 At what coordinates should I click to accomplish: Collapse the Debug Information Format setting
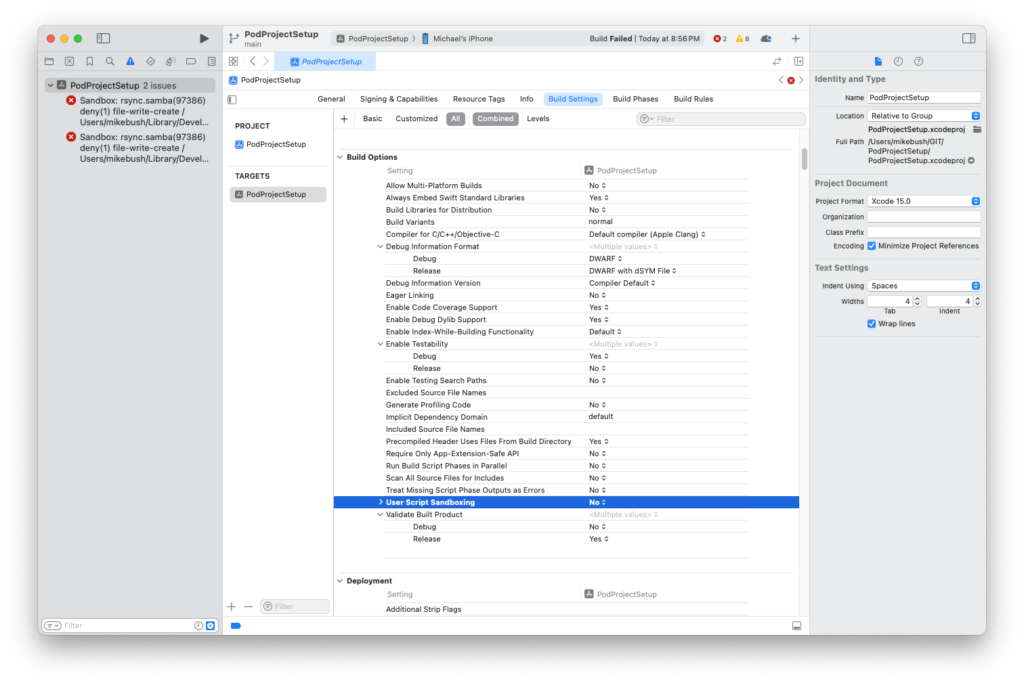click(380, 246)
